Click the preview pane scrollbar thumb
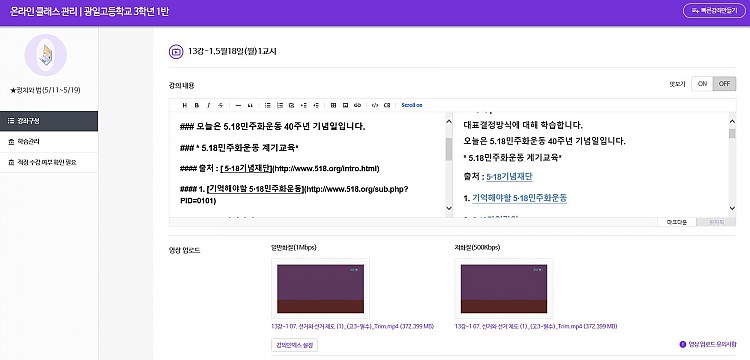This screenshot has height=360, width=750. pos(732,133)
